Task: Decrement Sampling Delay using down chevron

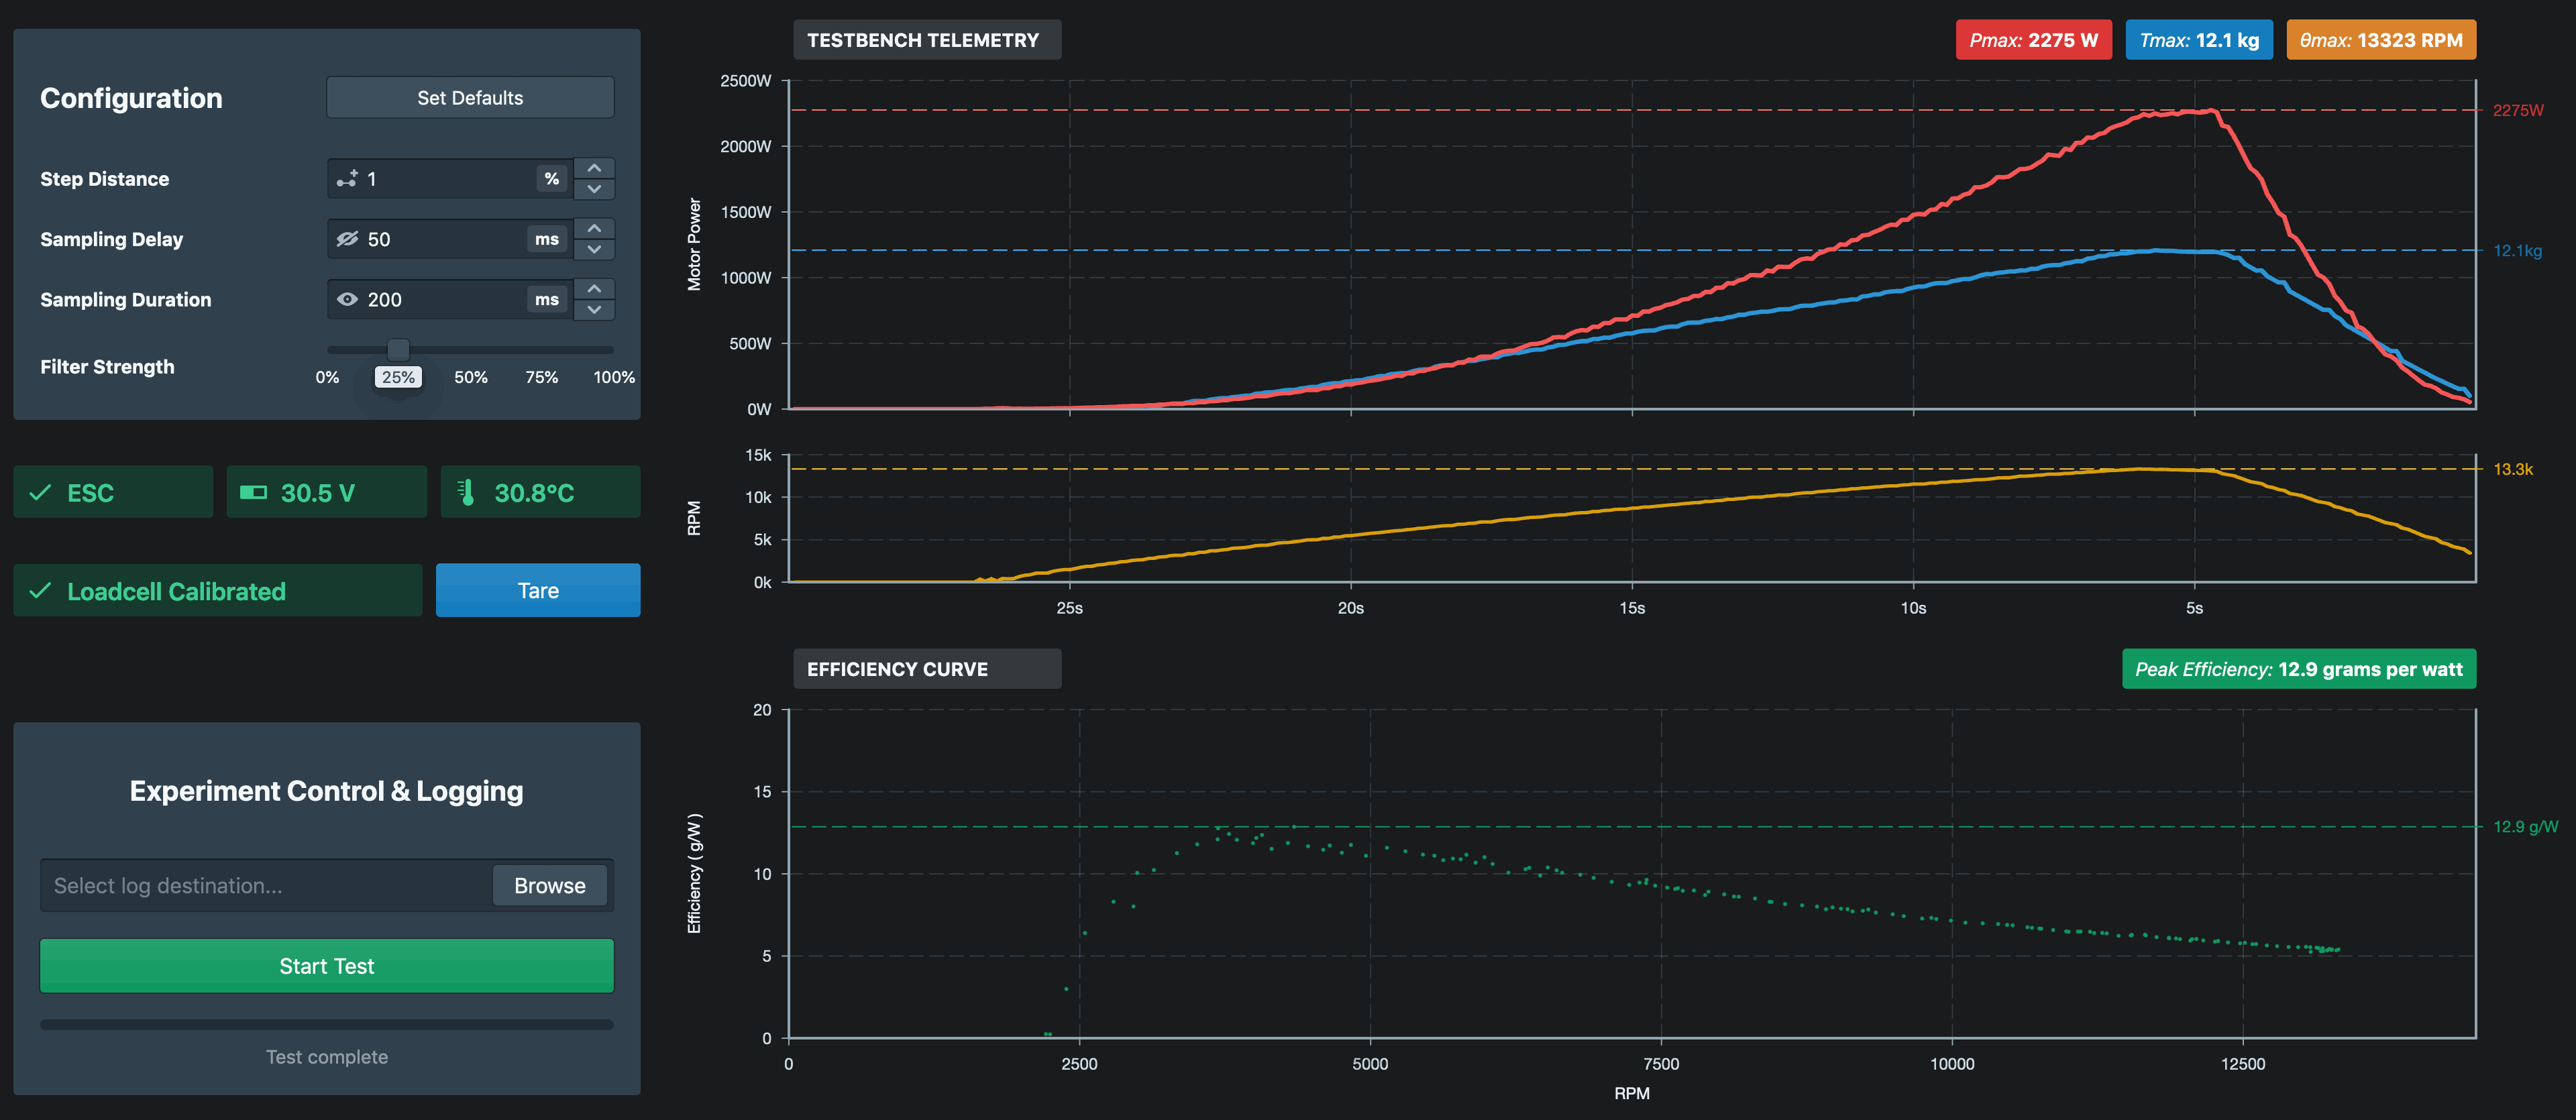Action: coord(594,249)
